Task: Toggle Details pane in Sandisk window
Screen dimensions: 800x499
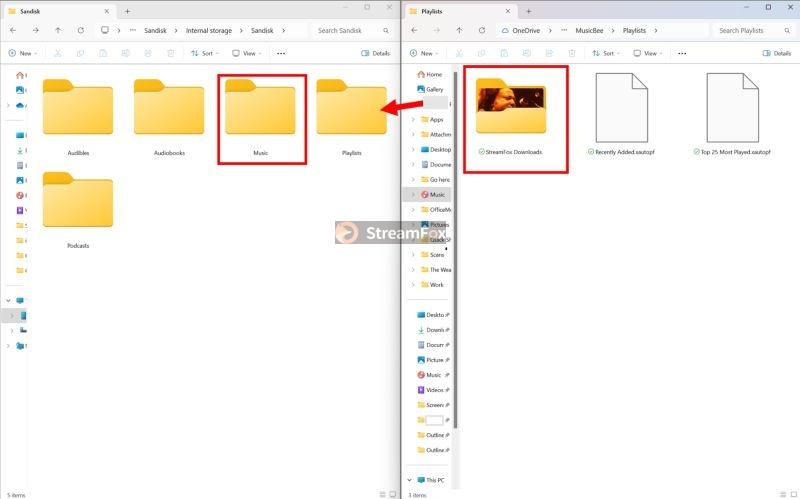Action: pyautogui.click(x=376, y=53)
